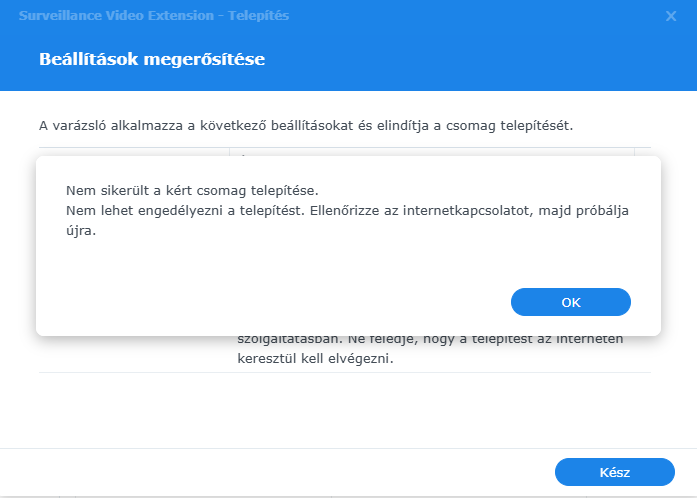Close the Surveillance Video Extension installer window
This screenshot has width=697, height=498.
click(670, 16)
